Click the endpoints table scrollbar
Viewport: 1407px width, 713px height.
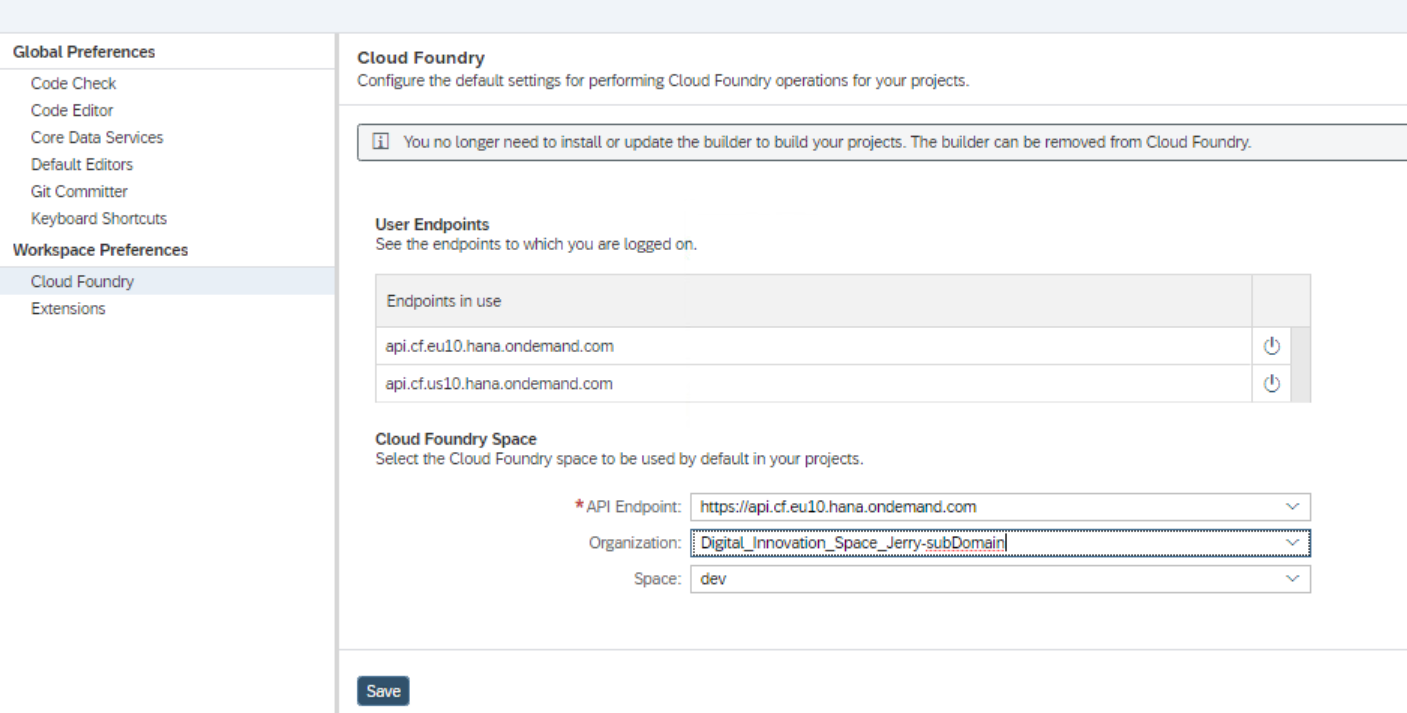pos(1300,364)
